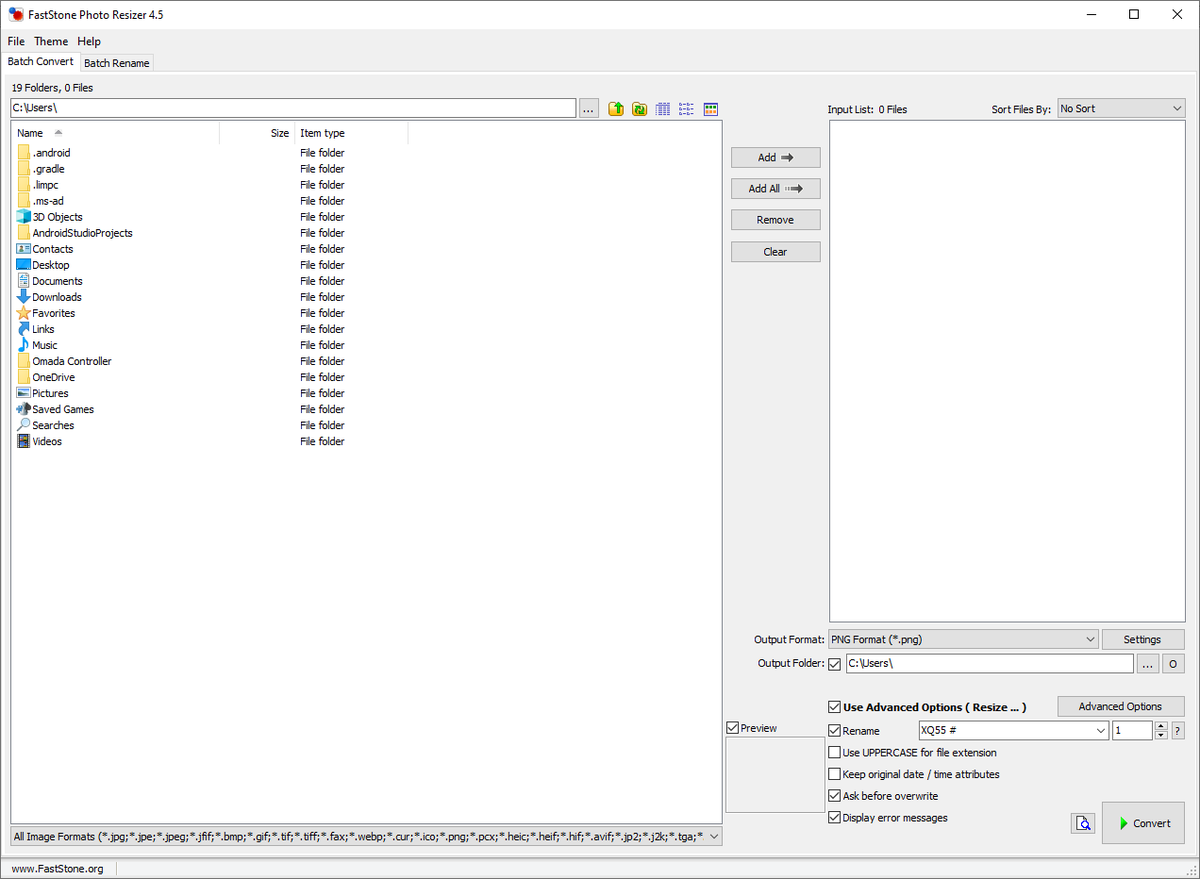Select the Videos folder icon
Viewport: 1200px width, 879px height.
[x=24, y=441]
